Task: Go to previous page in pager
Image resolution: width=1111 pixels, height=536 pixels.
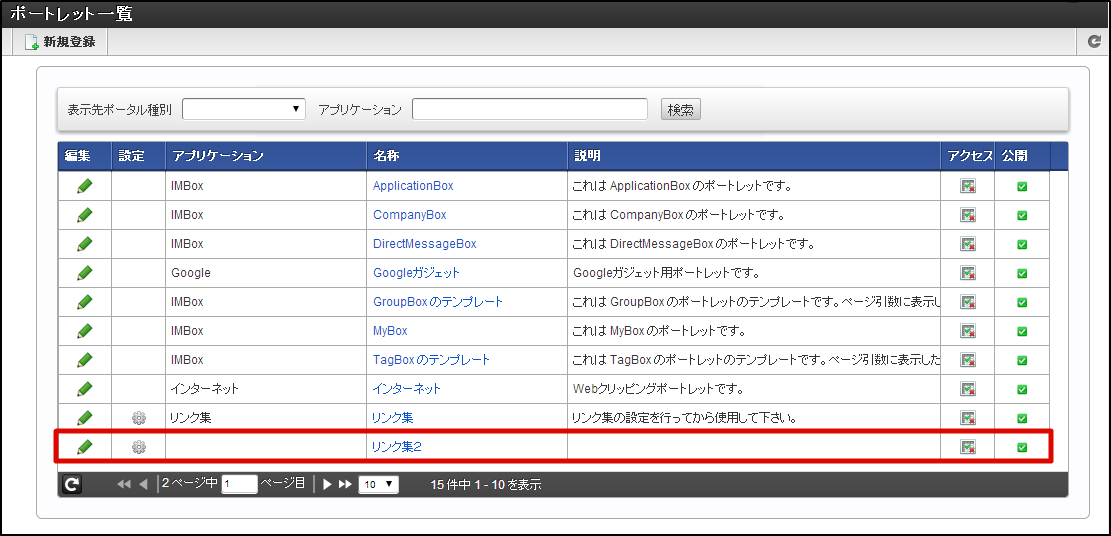Action: pos(143,484)
